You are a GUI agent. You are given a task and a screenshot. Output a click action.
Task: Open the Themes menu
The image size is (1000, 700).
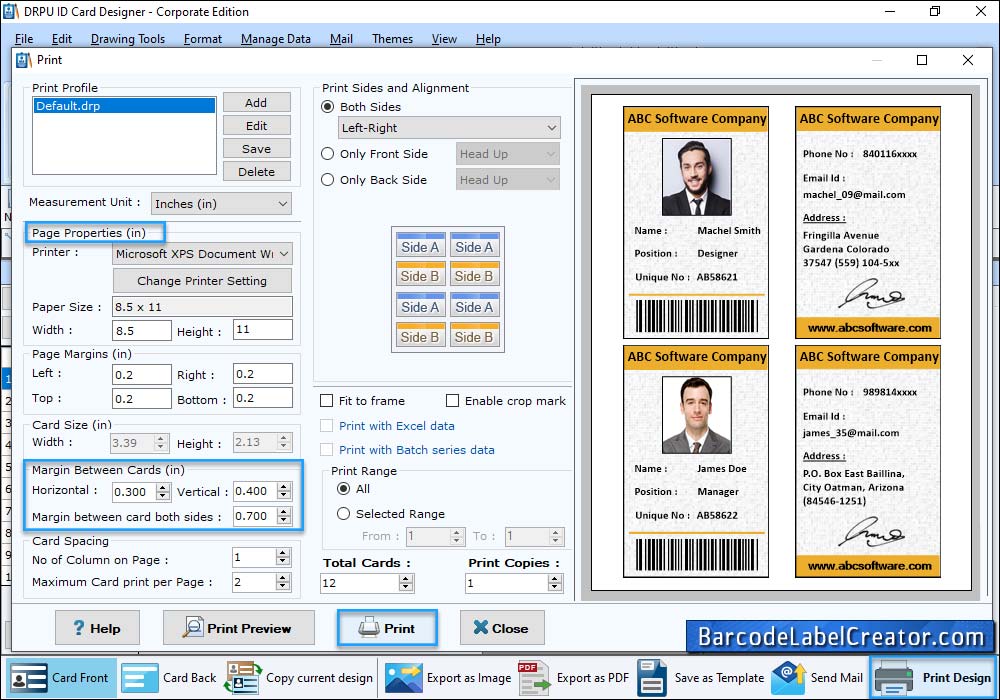[x=392, y=39]
